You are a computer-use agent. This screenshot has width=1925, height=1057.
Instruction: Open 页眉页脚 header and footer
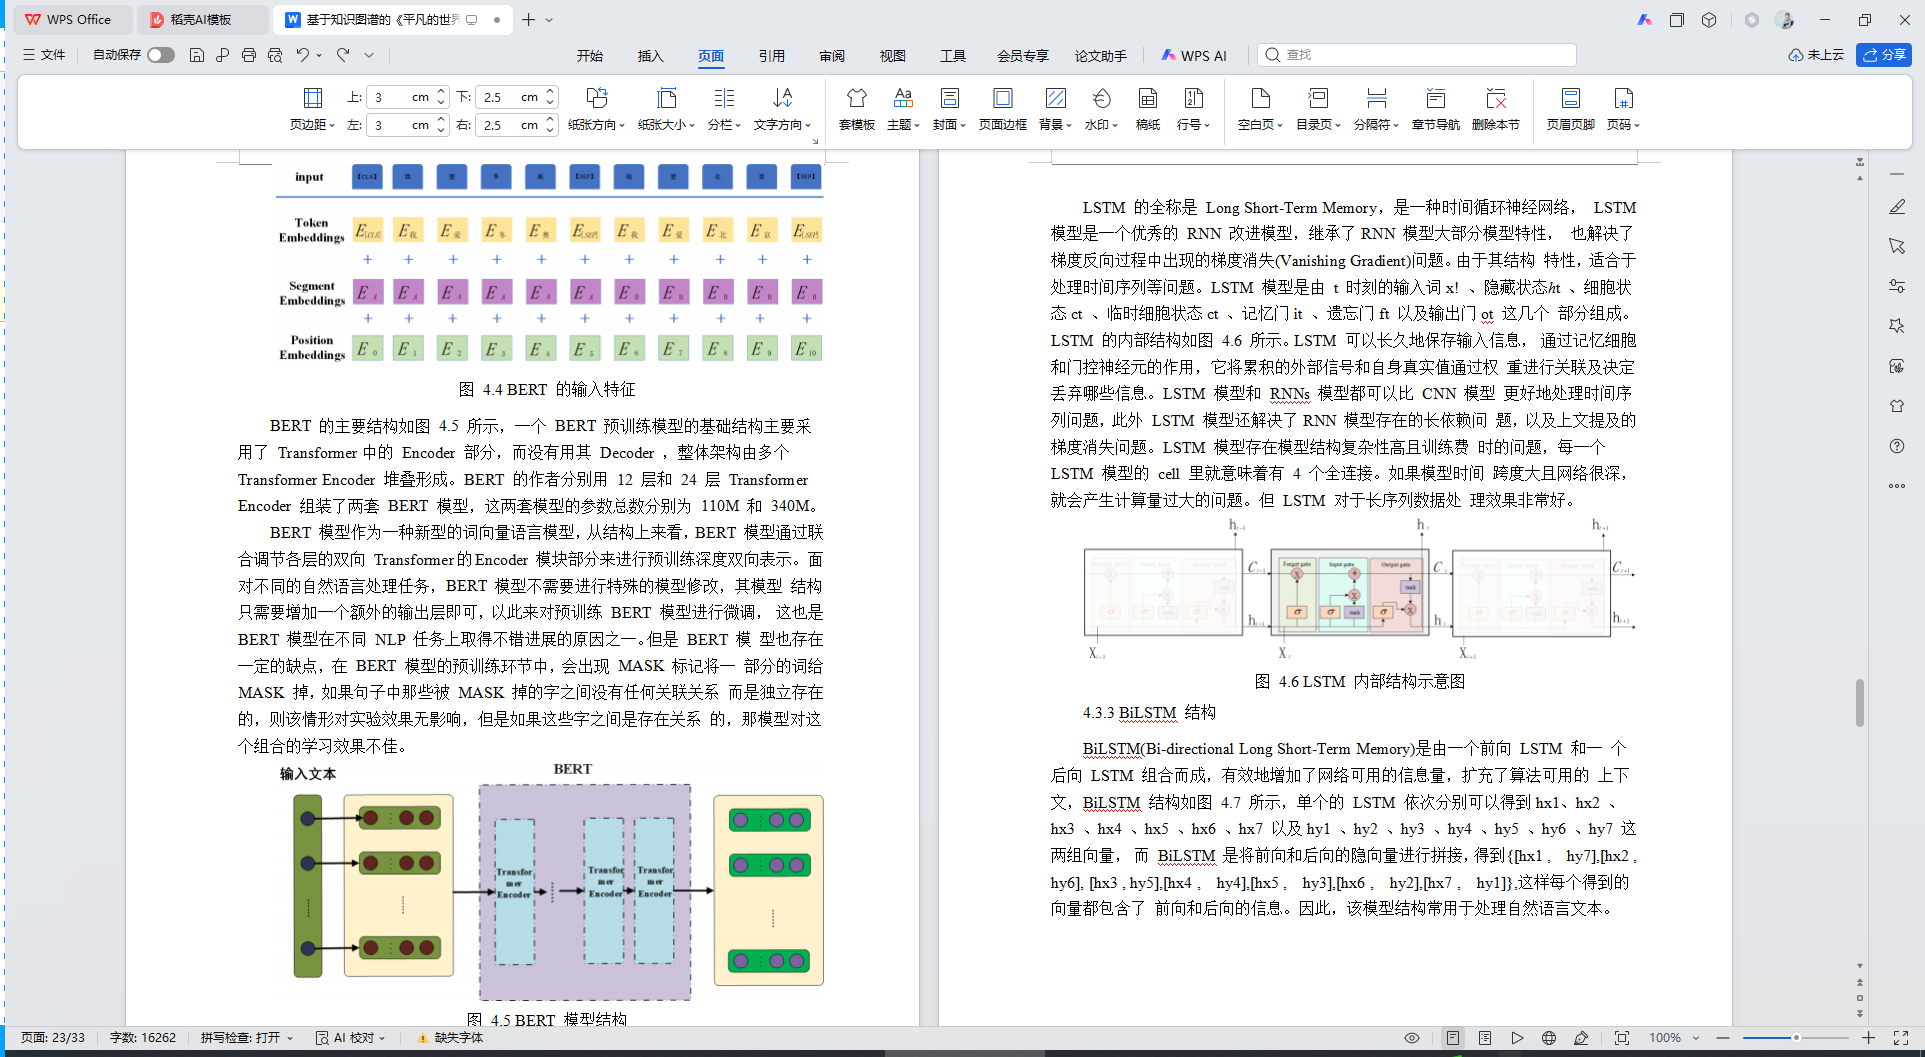[1570, 109]
